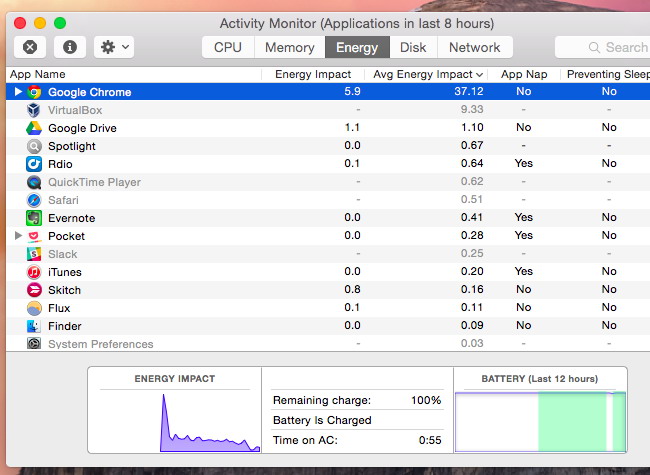Click Chrome's 37.12 average energy value

click(x=469, y=91)
